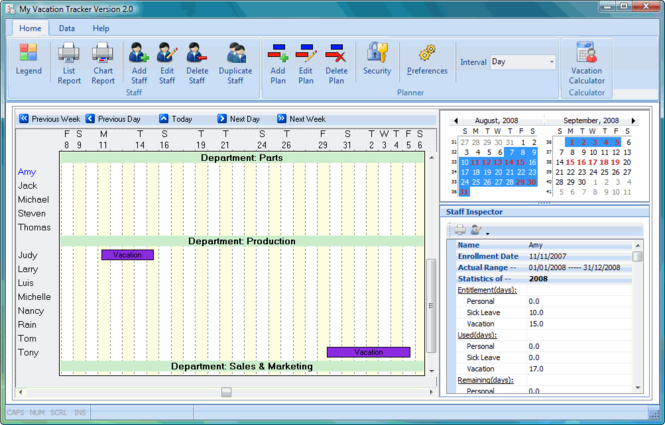Go to Previous Week
The image size is (665, 425).
(x=50, y=119)
